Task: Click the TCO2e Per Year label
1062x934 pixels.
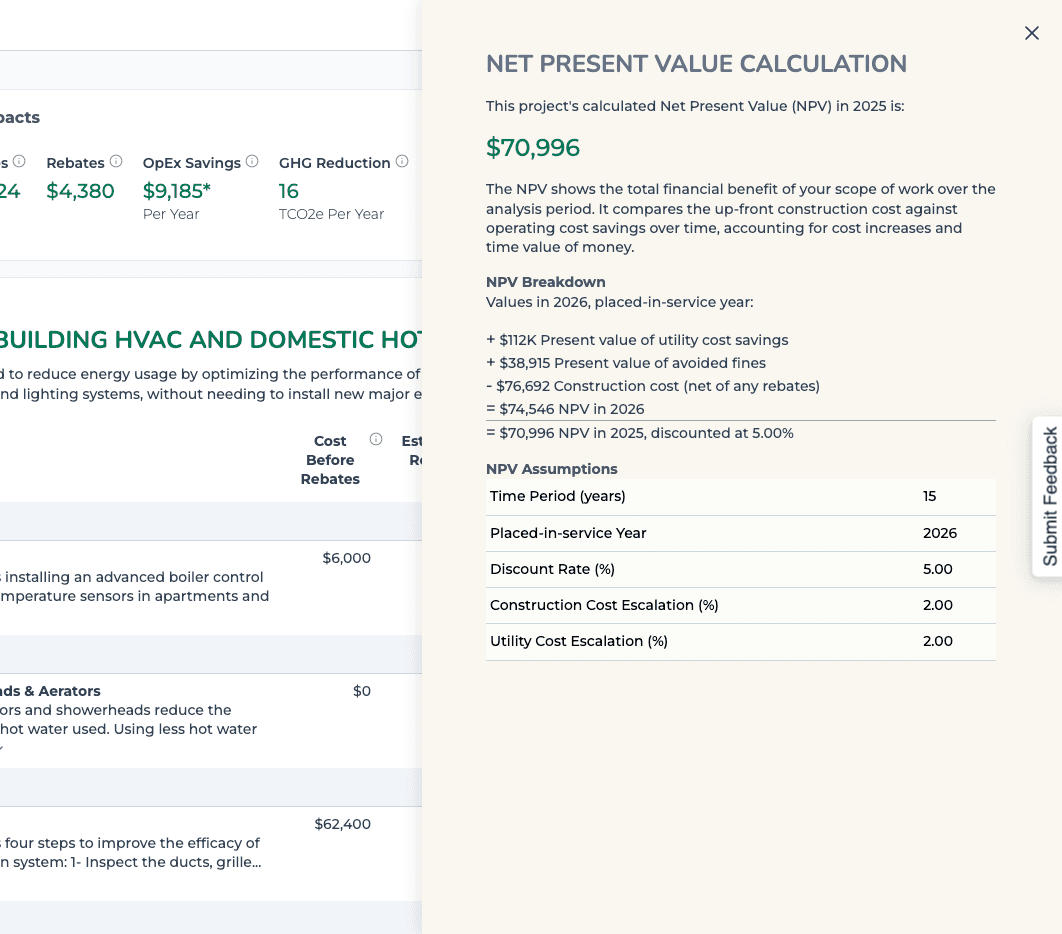Action: 331,214
